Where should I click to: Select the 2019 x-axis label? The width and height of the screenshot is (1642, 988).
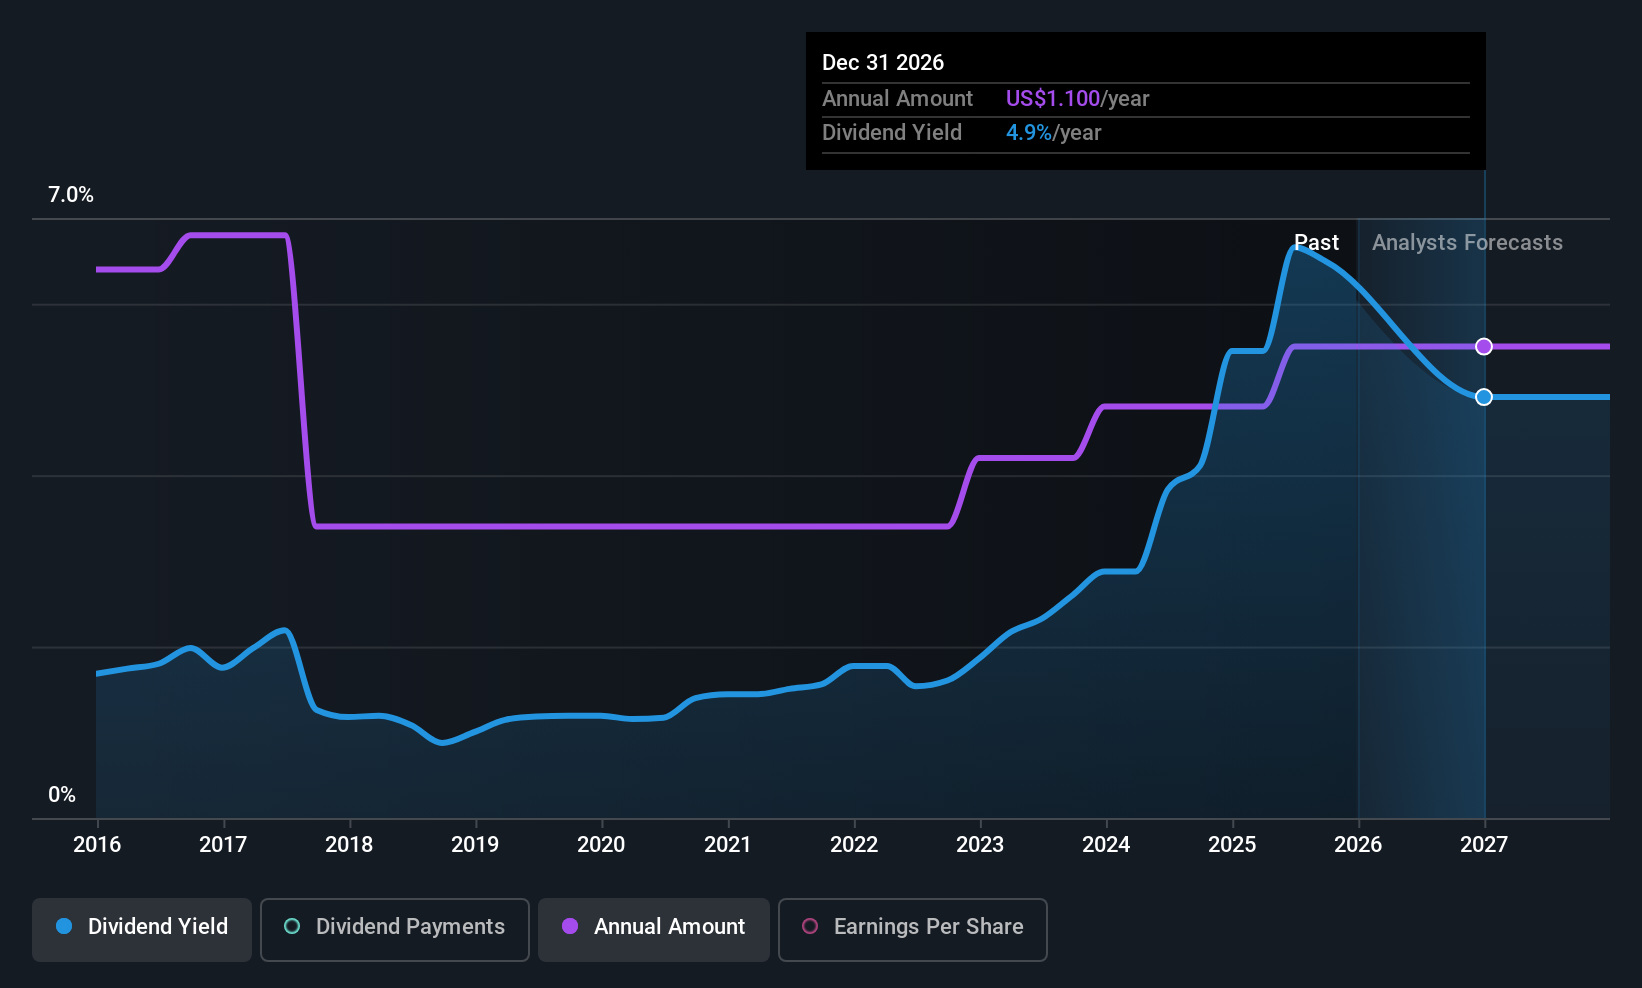(475, 845)
